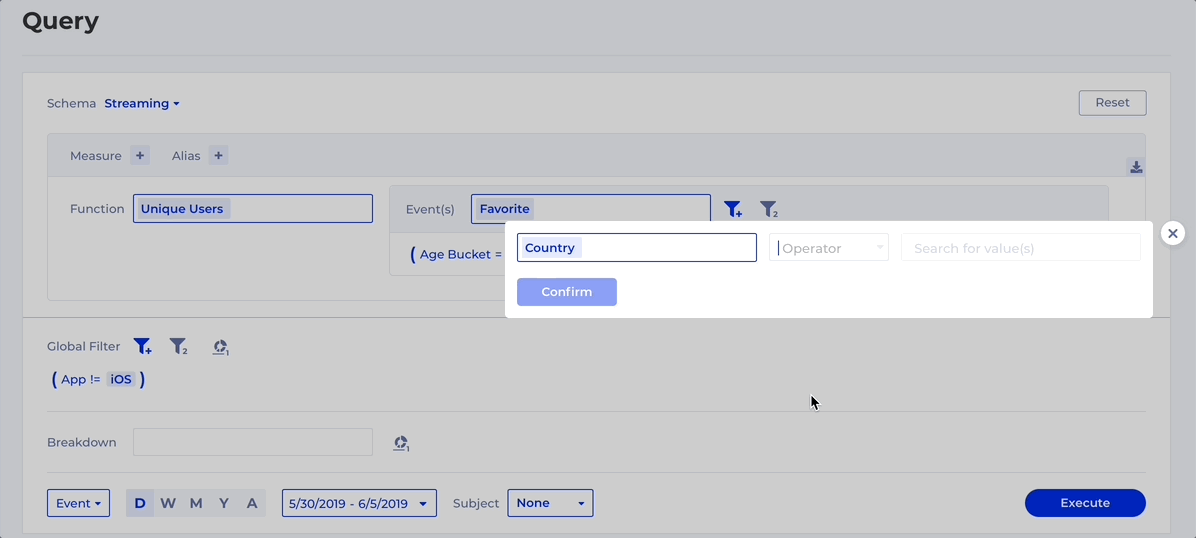Viewport: 1196px width, 538px height.
Task: Select monthly granularity M
Action: (196, 503)
